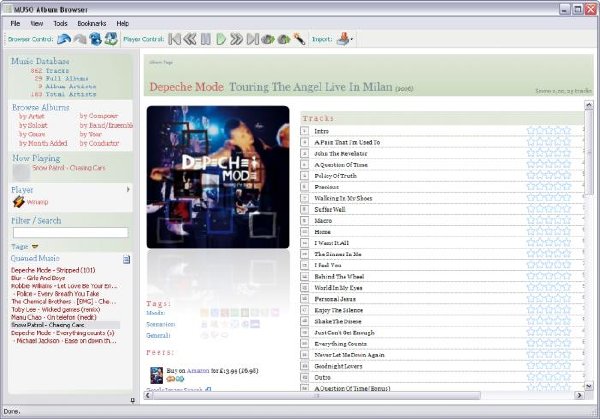Skip to next track button
Viewport: 600px width, 419px height.
tap(253, 39)
